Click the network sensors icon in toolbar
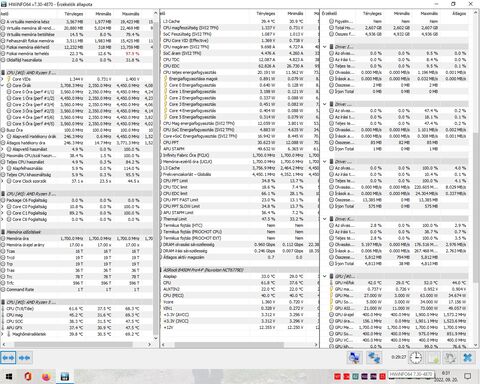The height and width of the screenshot is (384, 480). (374, 358)
